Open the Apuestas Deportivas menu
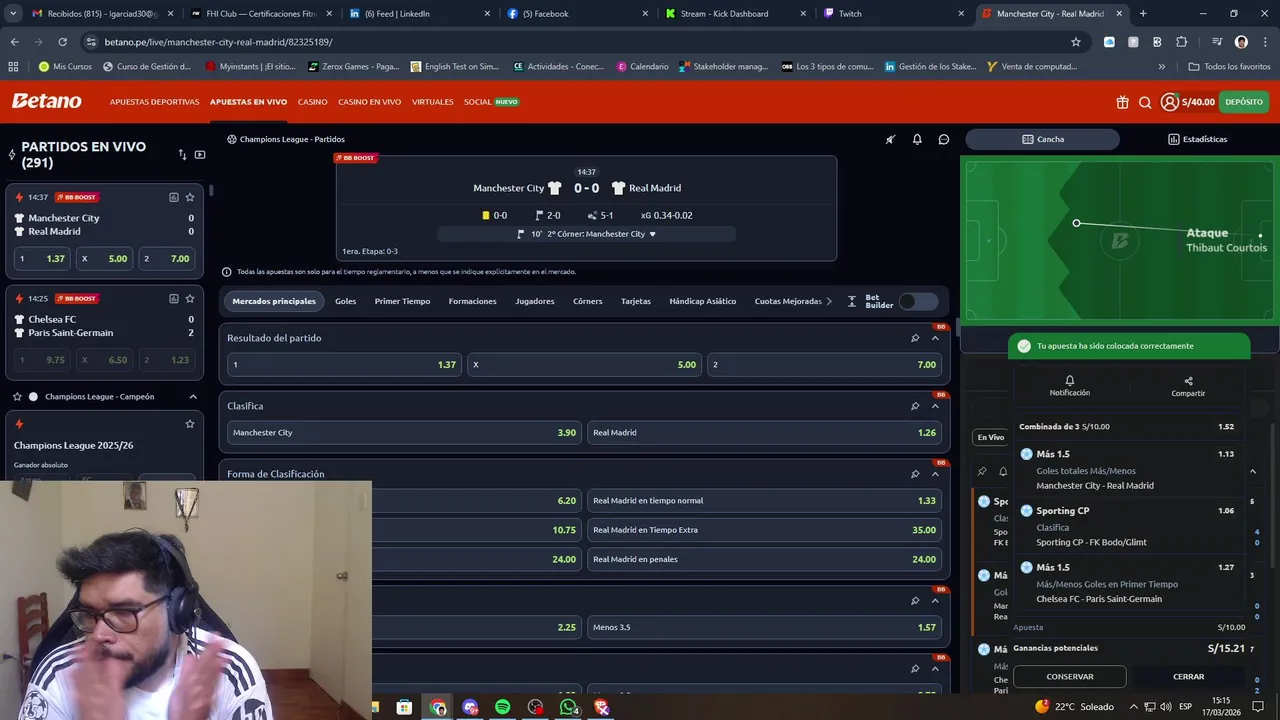The height and width of the screenshot is (720, 1280). (x=155, y=102)
